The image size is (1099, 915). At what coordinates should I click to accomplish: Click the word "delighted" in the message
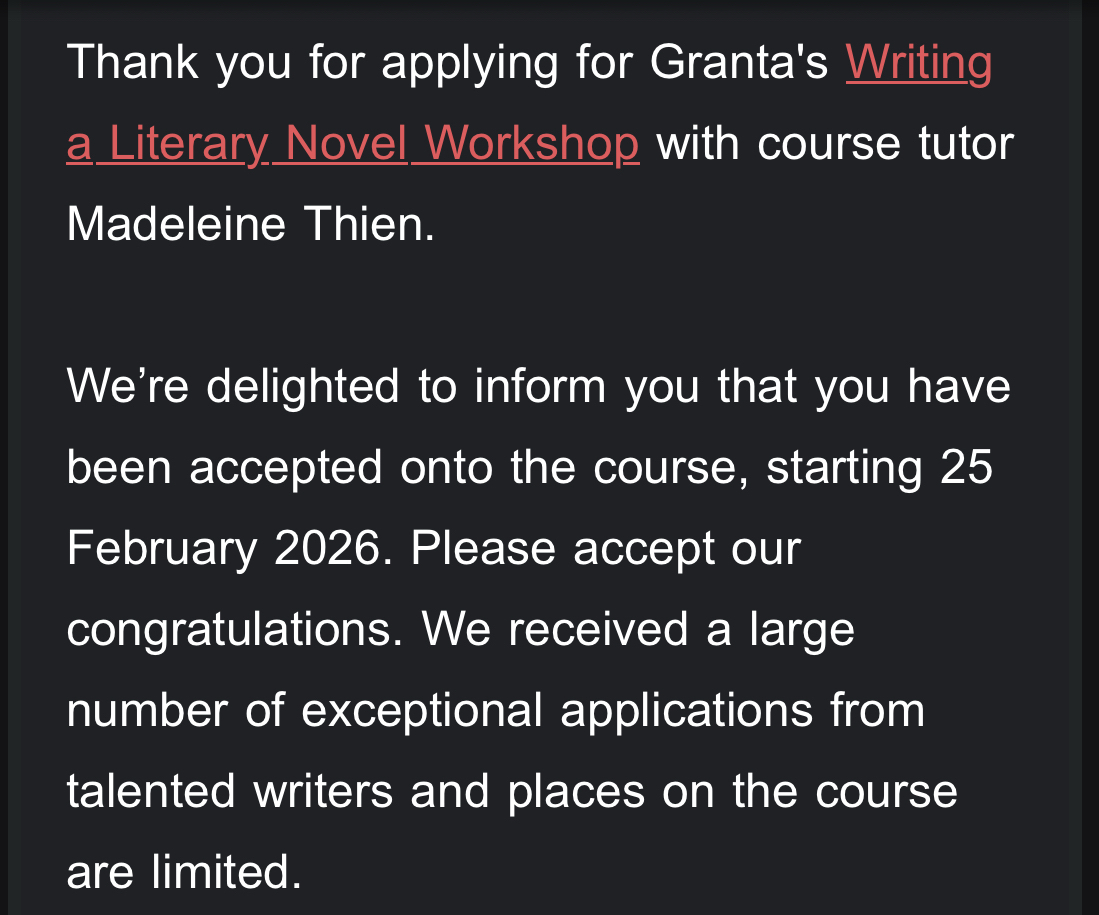[302, 387]
